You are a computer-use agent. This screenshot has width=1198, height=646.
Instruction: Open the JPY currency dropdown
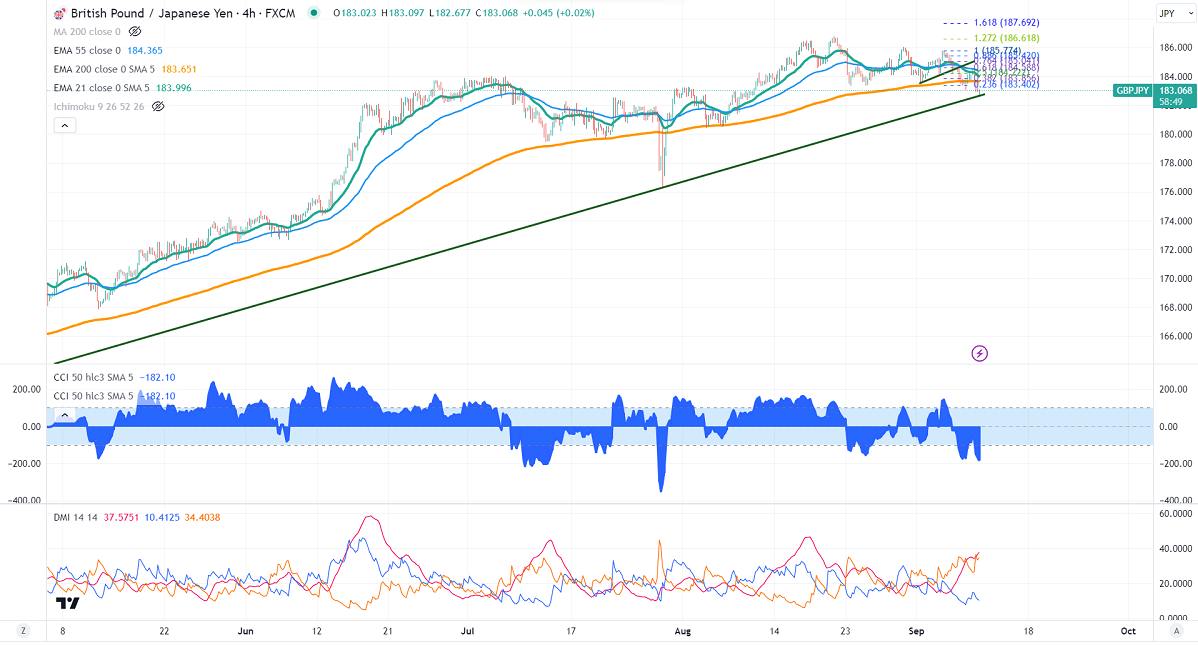pos(1175,14)
